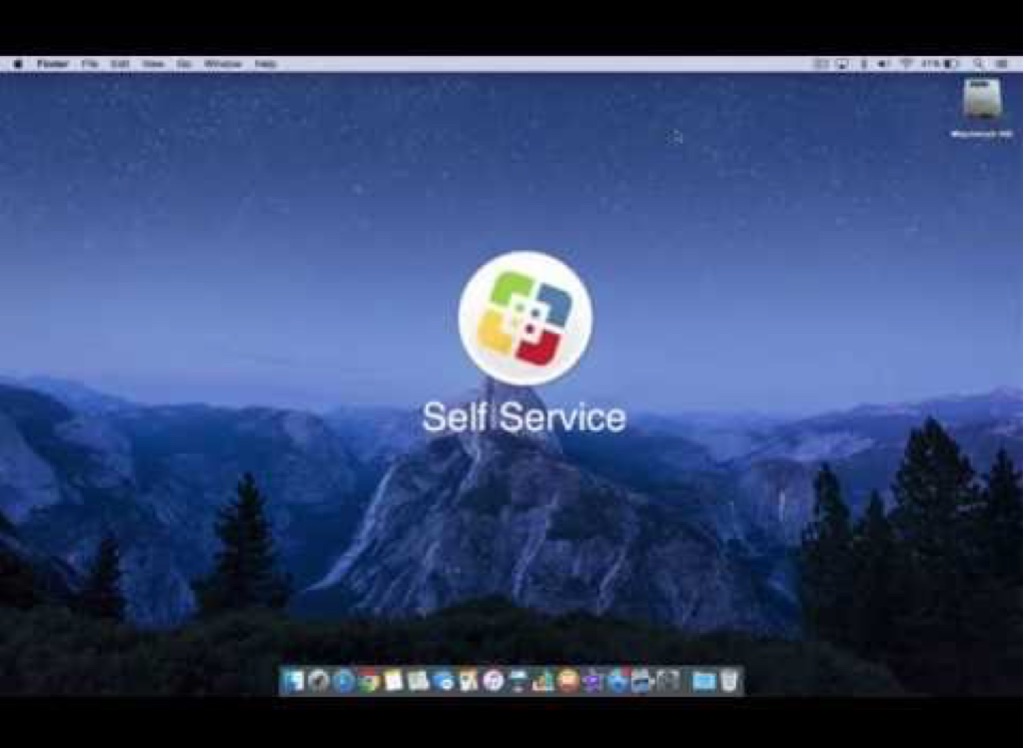The width and height of the screenshot is (1024, 748).
Task: Open the AirPlay display menu
Action: point(842,64)
